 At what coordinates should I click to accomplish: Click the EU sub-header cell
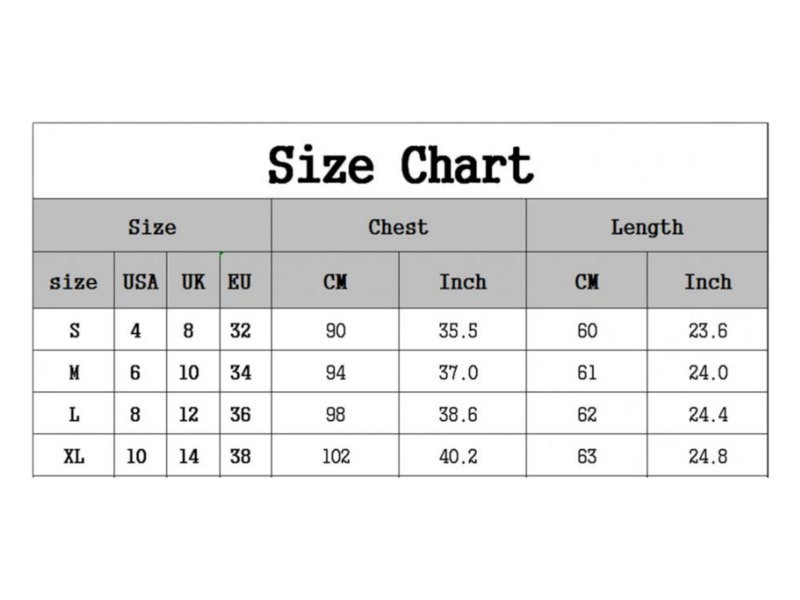[245, 281]
